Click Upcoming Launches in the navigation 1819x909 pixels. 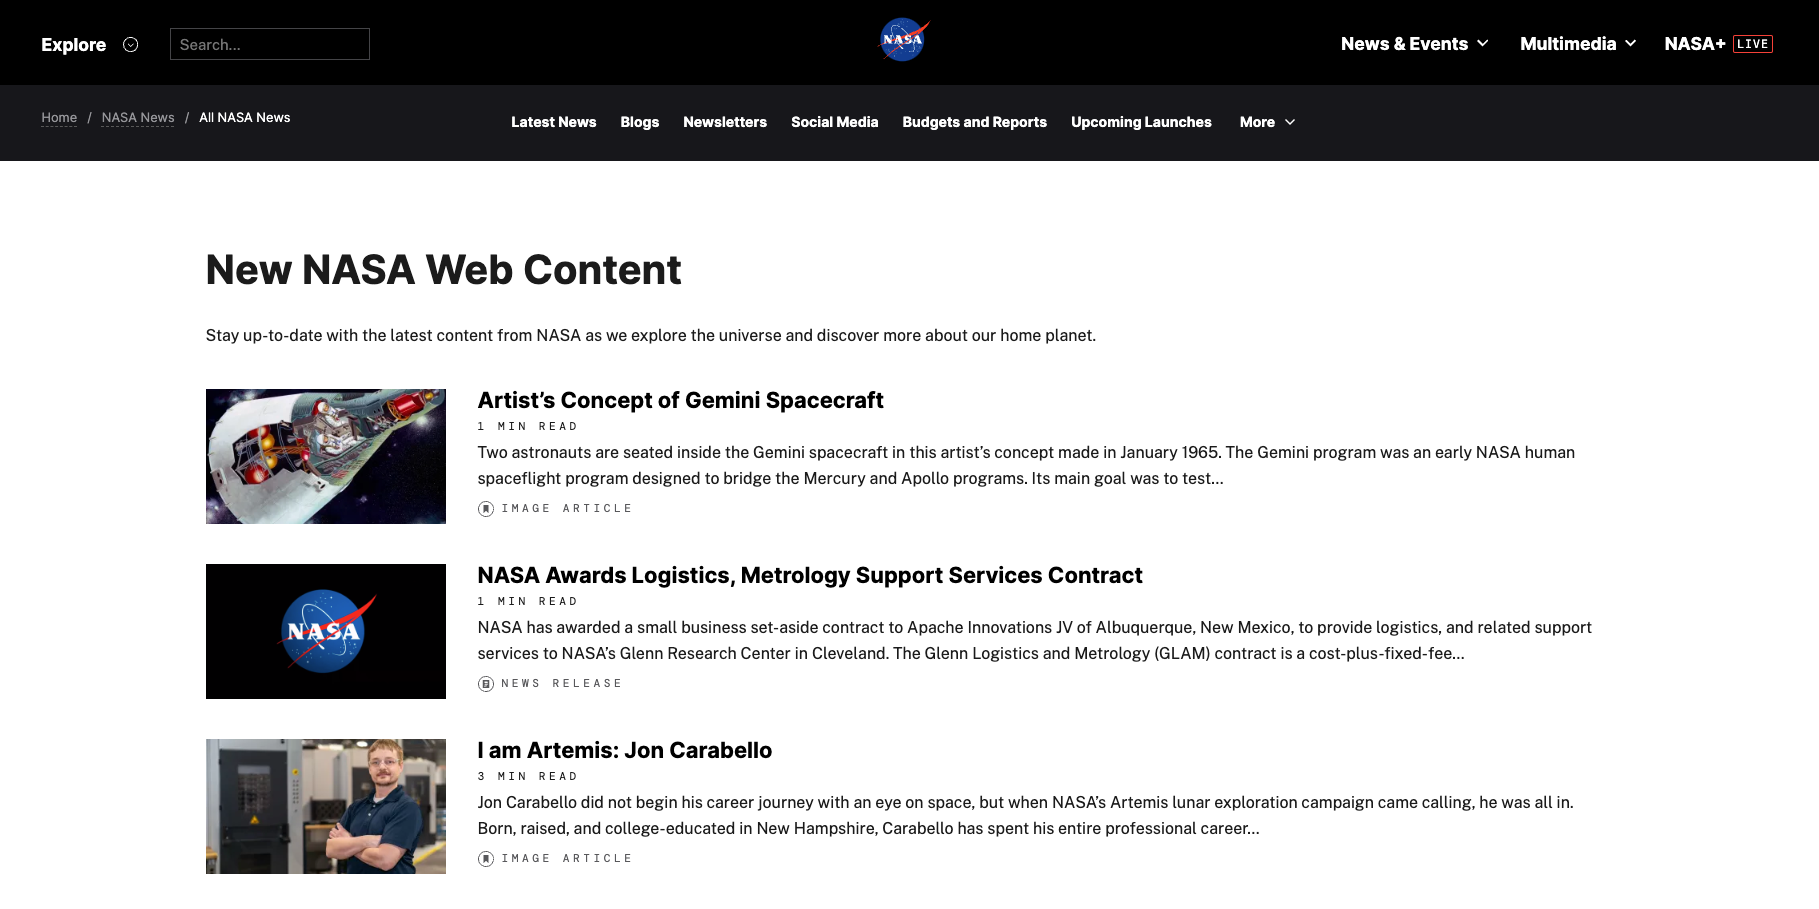pyautogui.click(x=1140, y=122)
